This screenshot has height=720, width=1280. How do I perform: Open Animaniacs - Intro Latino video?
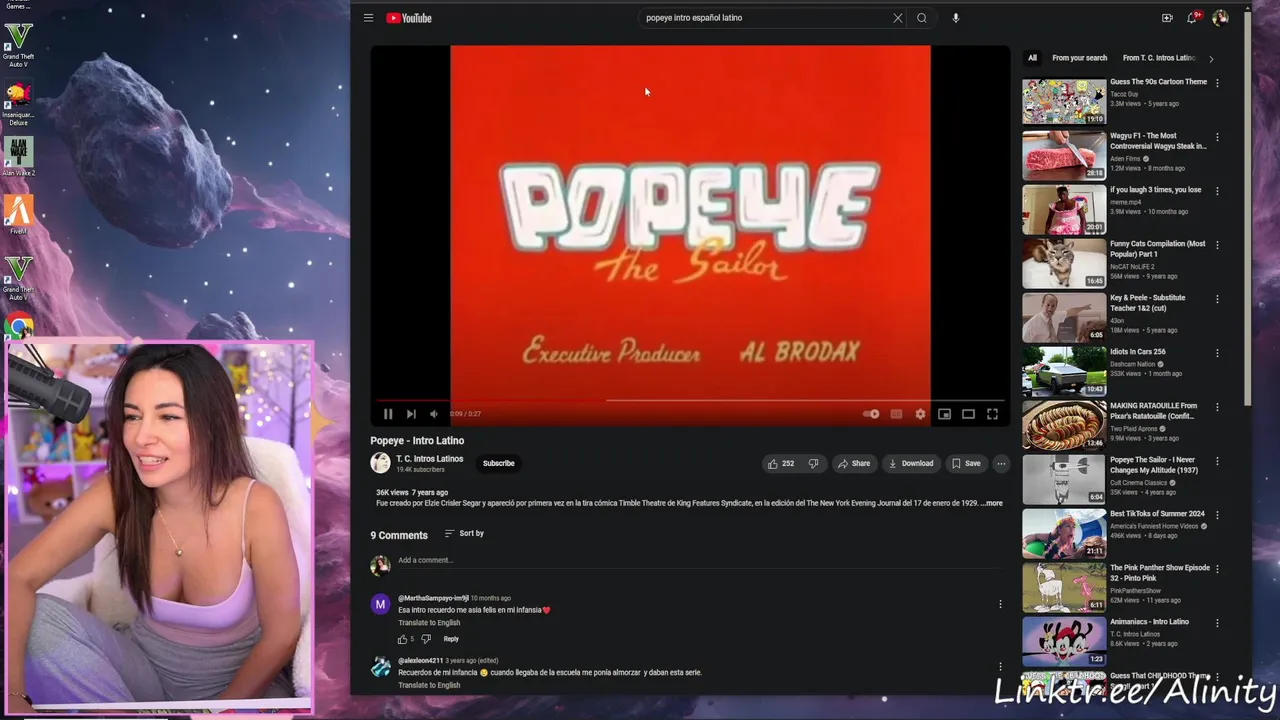[x=1064, y=641]
